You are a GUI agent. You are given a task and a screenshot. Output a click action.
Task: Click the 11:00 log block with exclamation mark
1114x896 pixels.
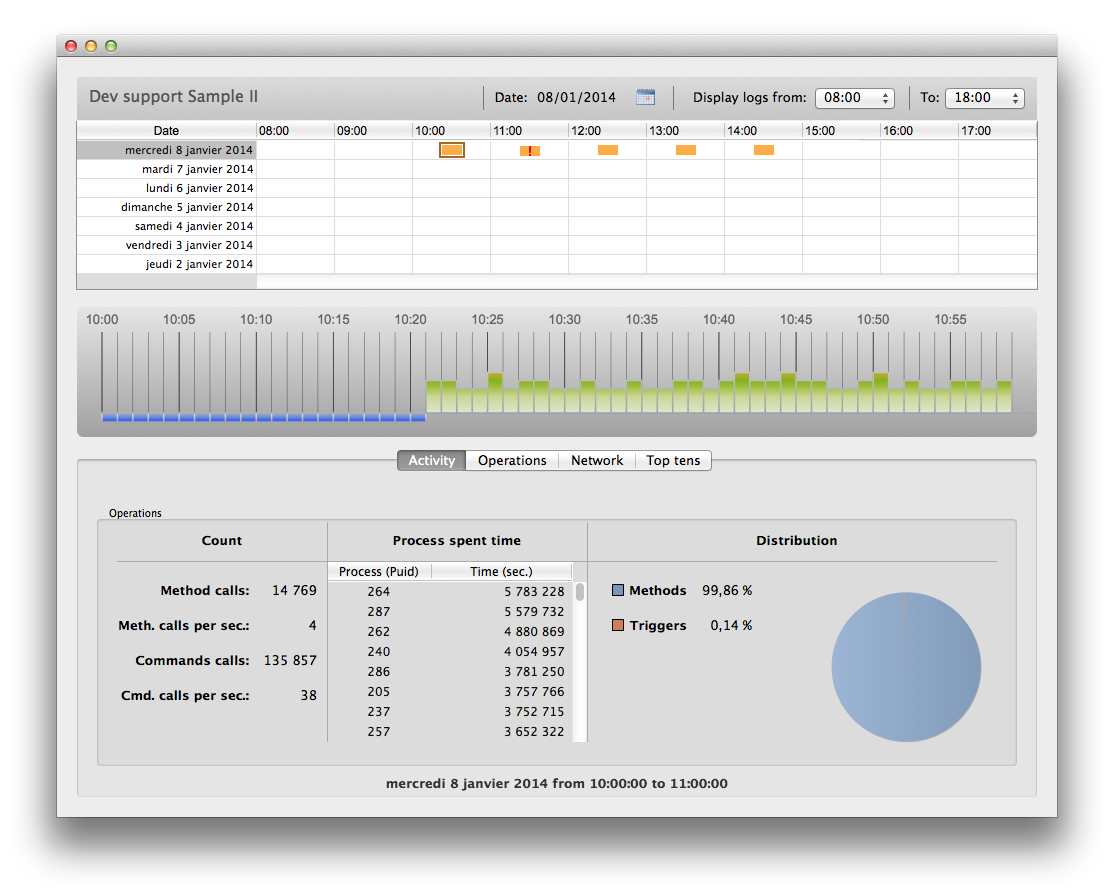(529, 150)
